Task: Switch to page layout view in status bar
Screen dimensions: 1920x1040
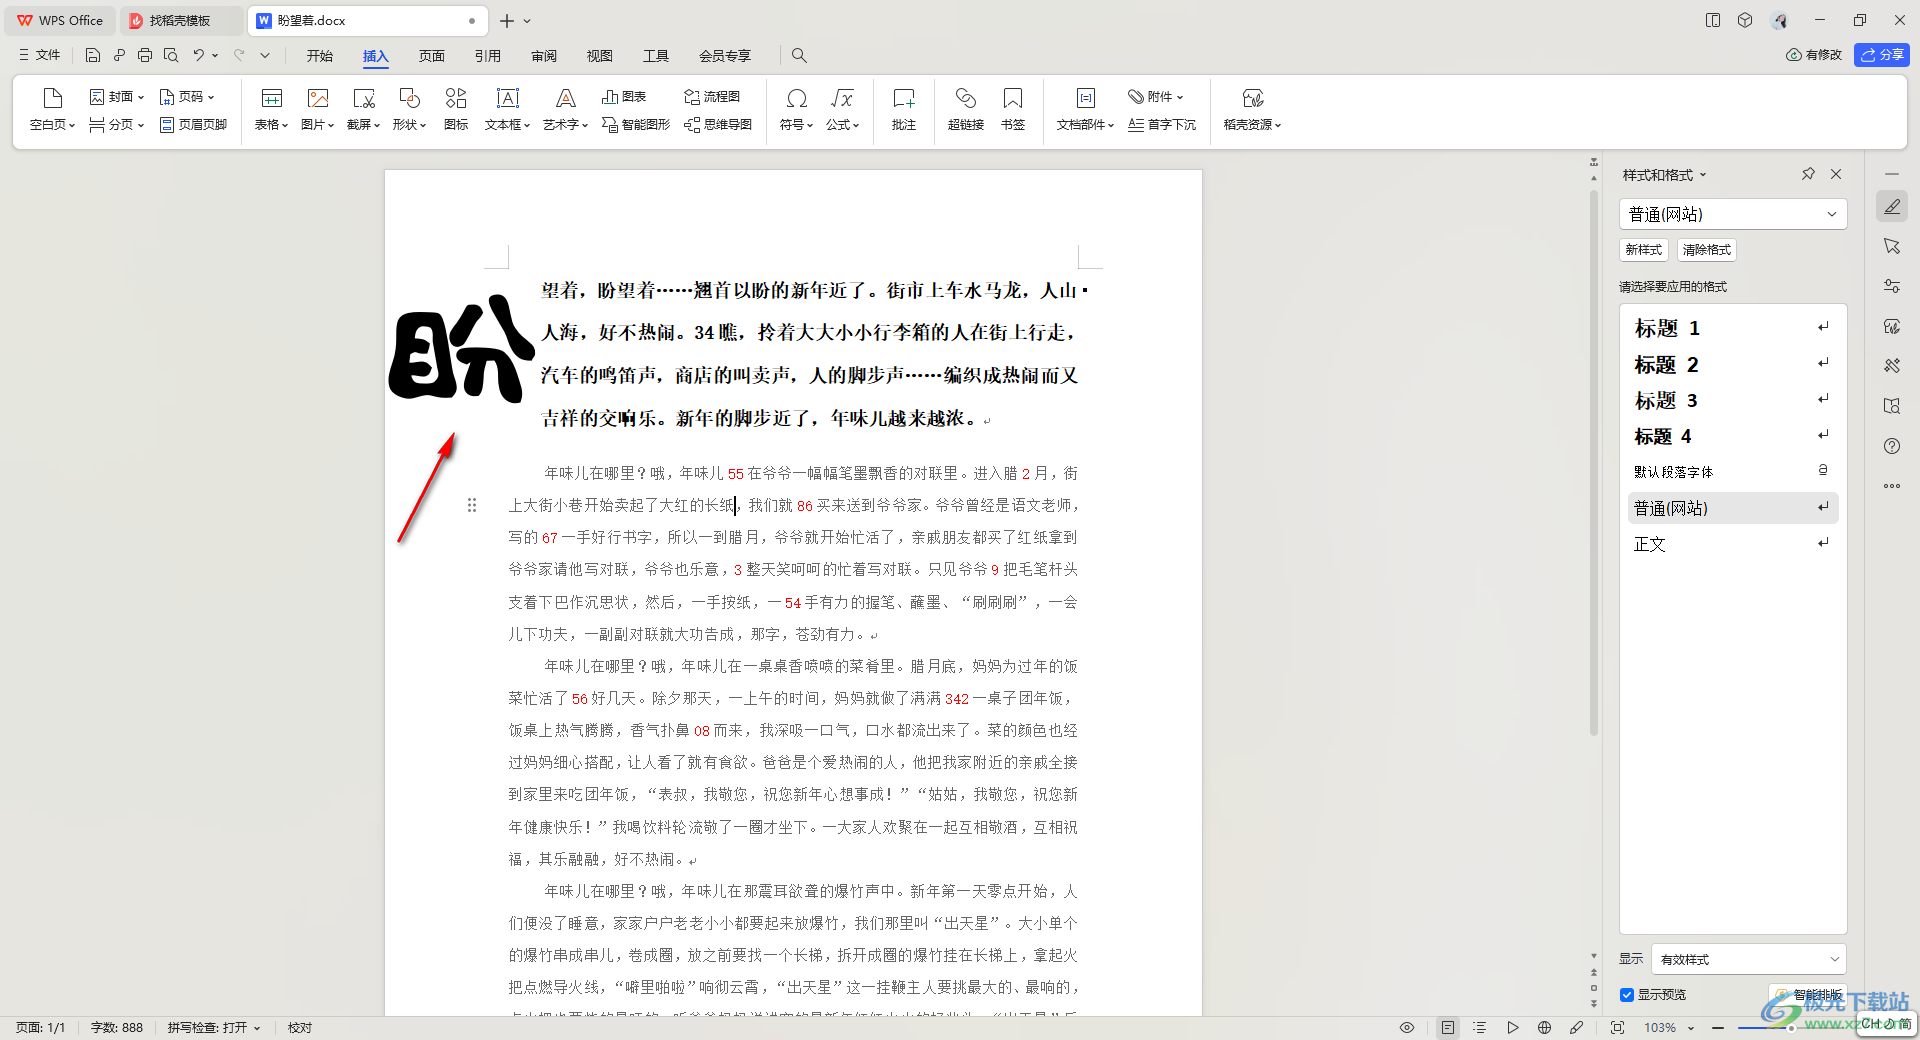Action: [x=1447, y=1028]
